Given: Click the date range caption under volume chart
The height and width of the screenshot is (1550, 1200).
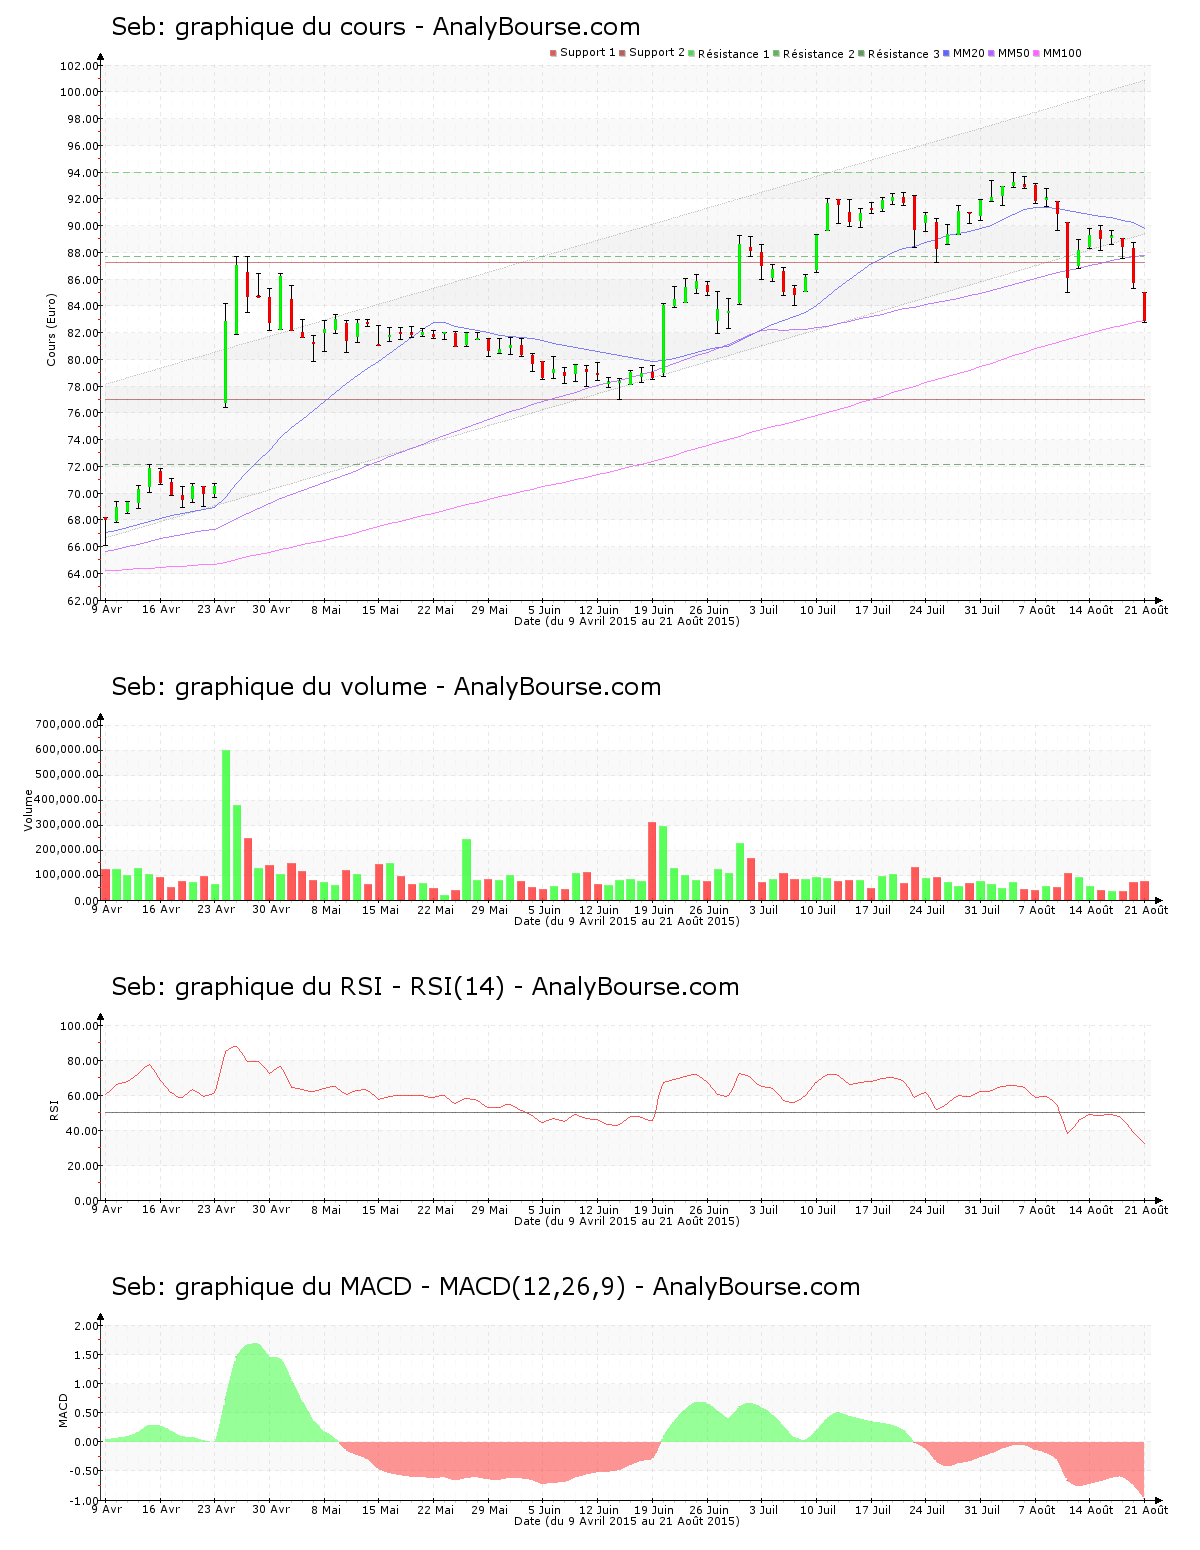Looking at the screenshot, I should (627, 921).
